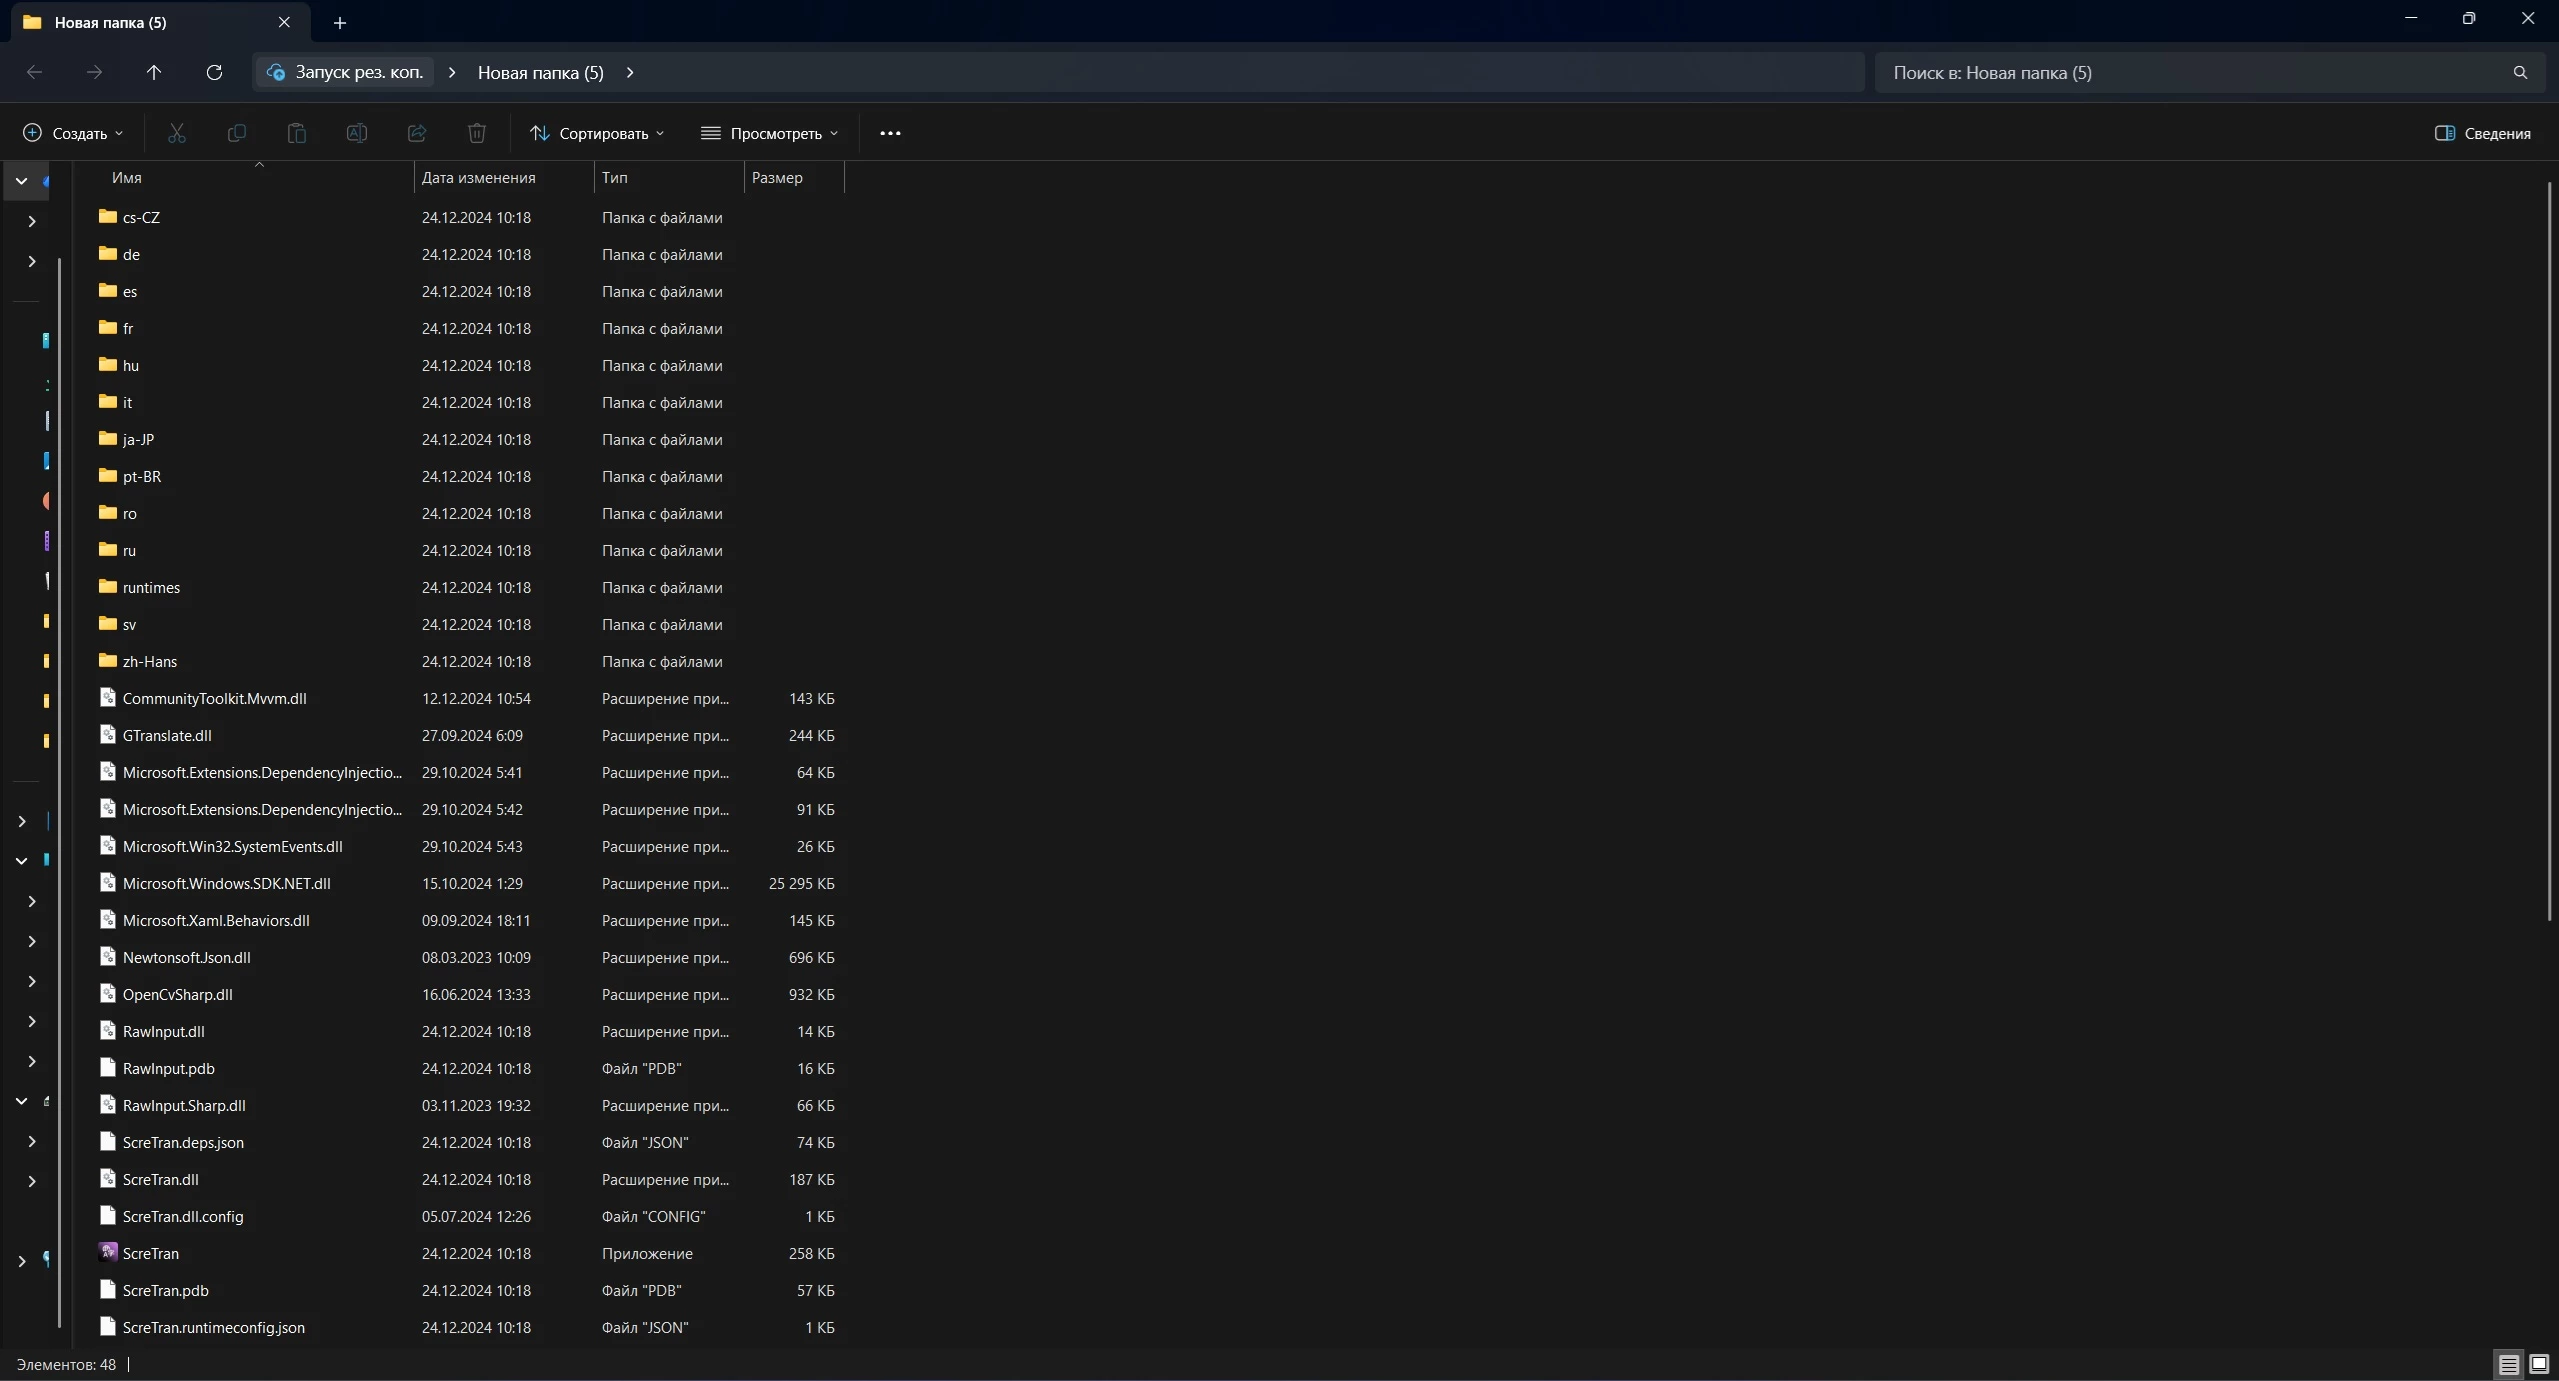Click the search field Поиск в: Новая папка (5)
The image size is (2559, 1381).
(2190, 72)
